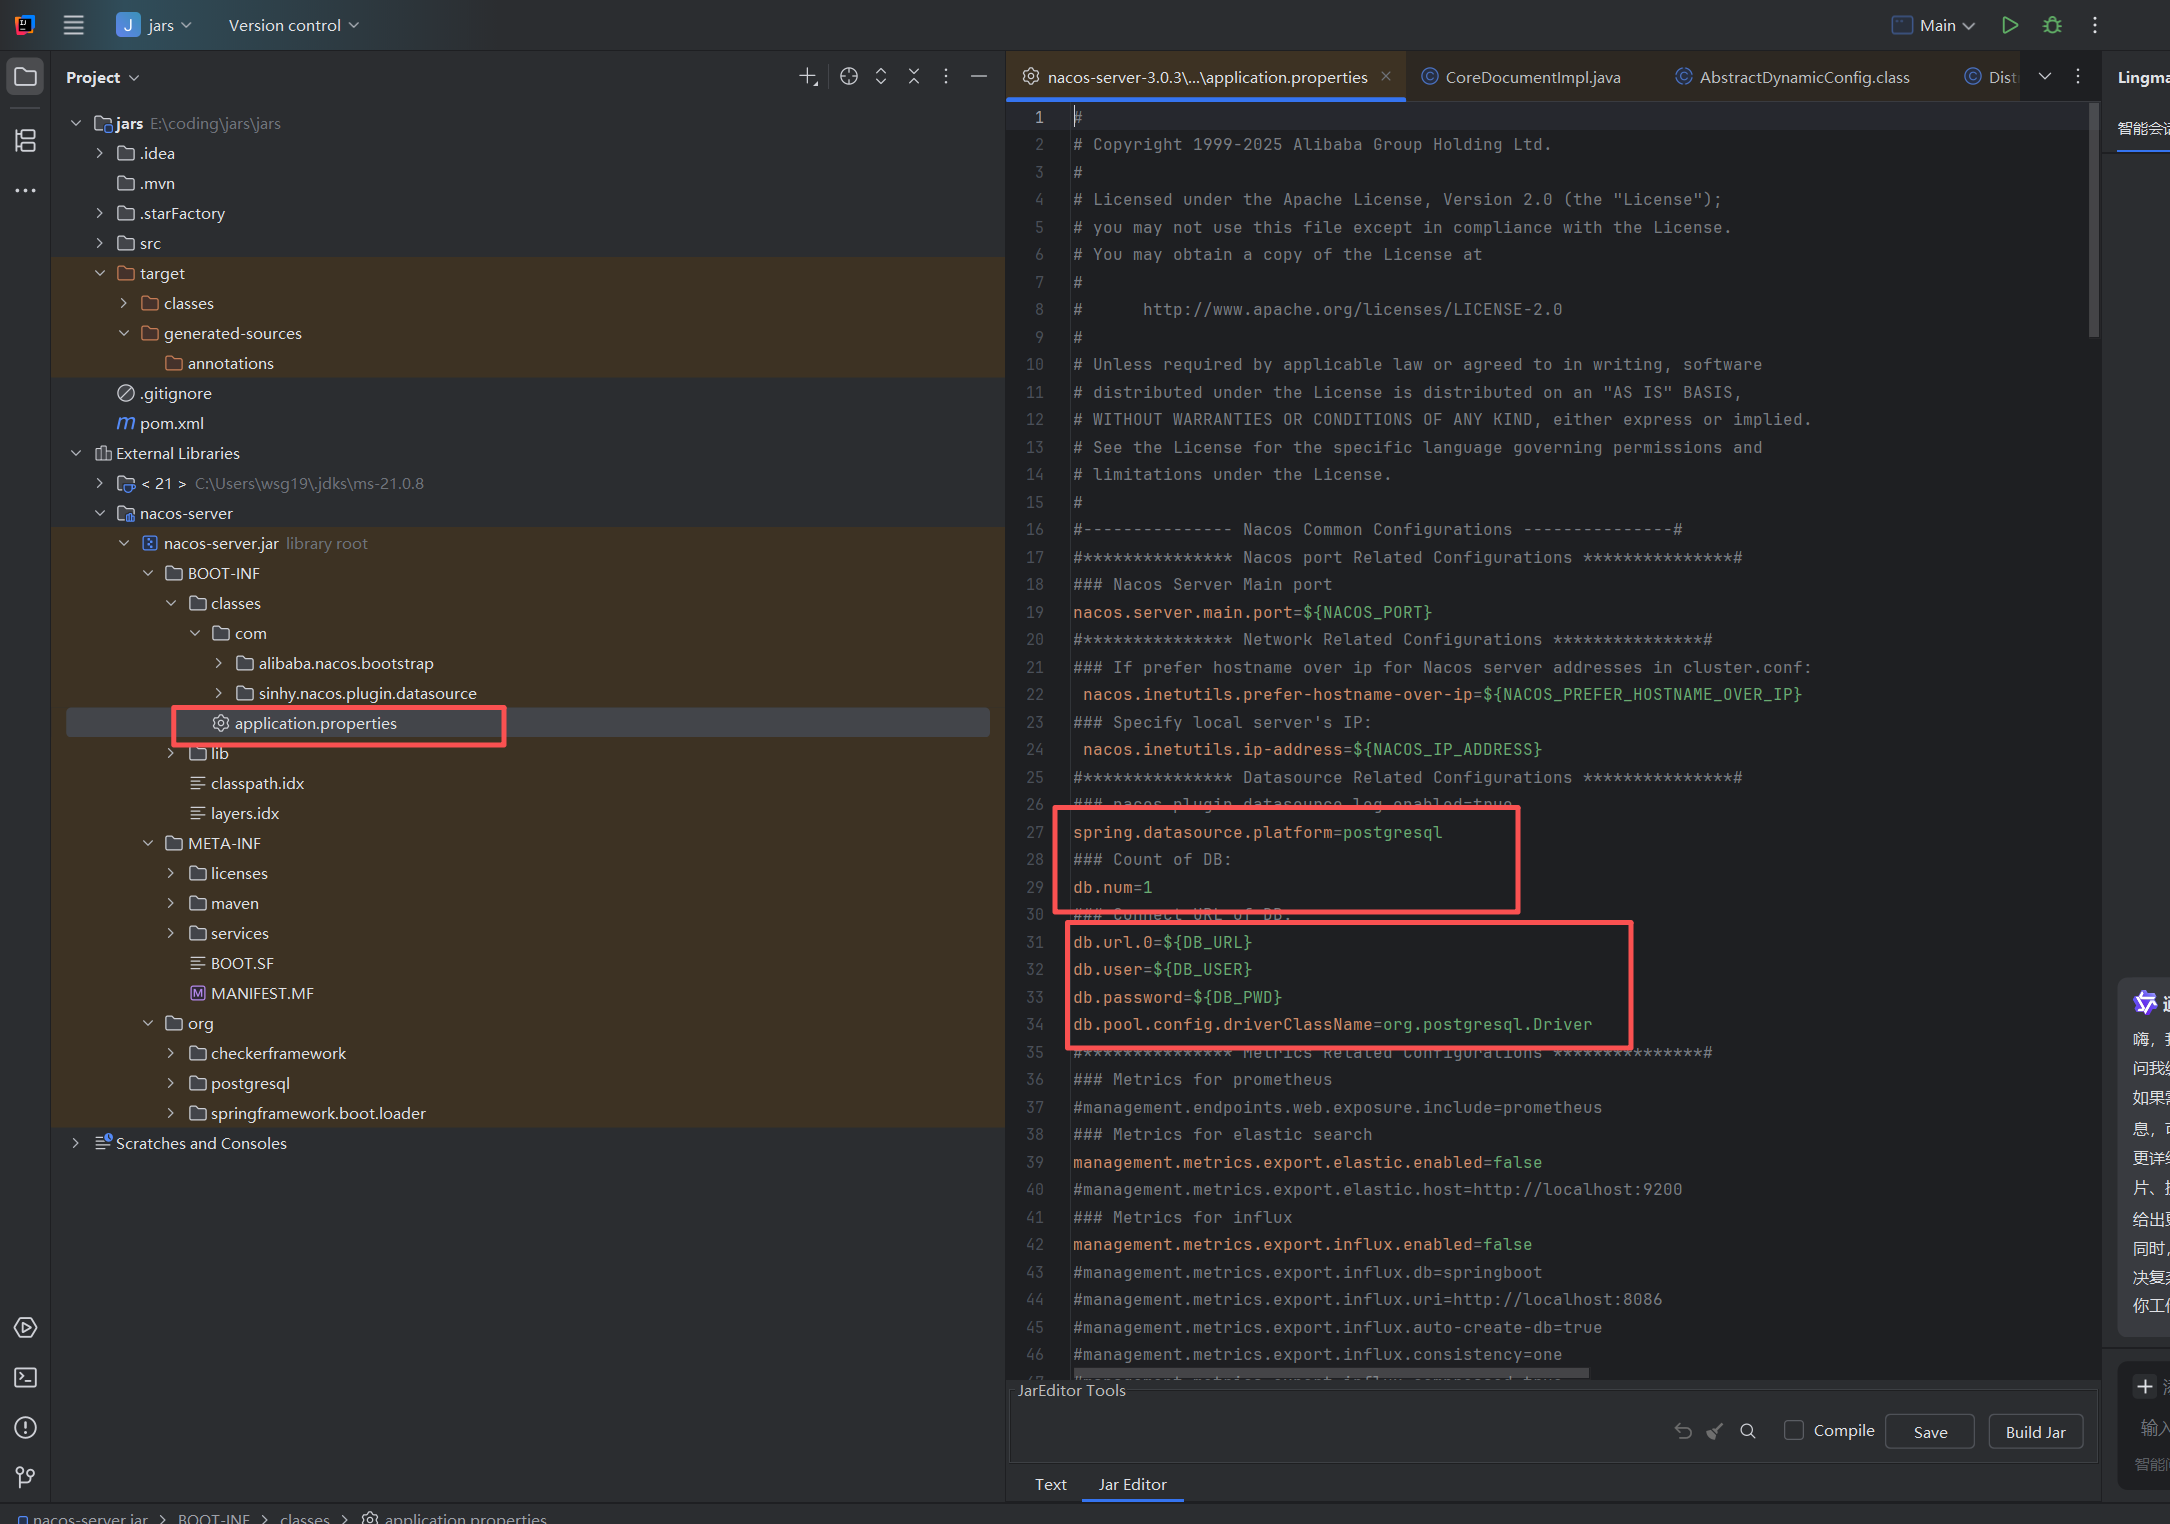Image resolution: width=2170 pixels, height=1524 pixels.
Task: Collapse the External Libraries node
Action: tap(76, 453)
